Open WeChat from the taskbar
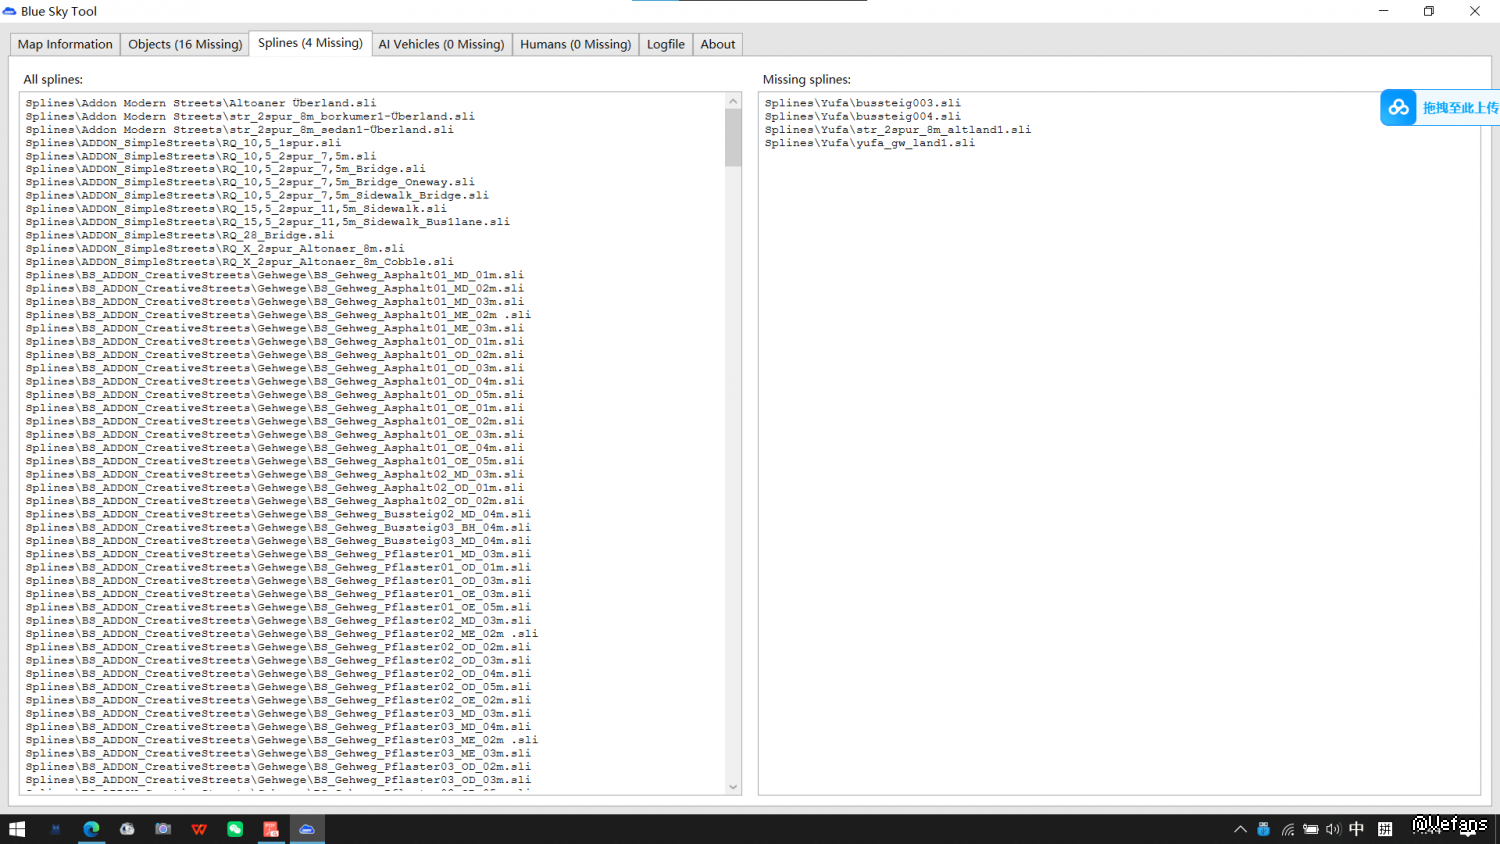The width and height of the screenshot is (1500, 844). (235, 829)
